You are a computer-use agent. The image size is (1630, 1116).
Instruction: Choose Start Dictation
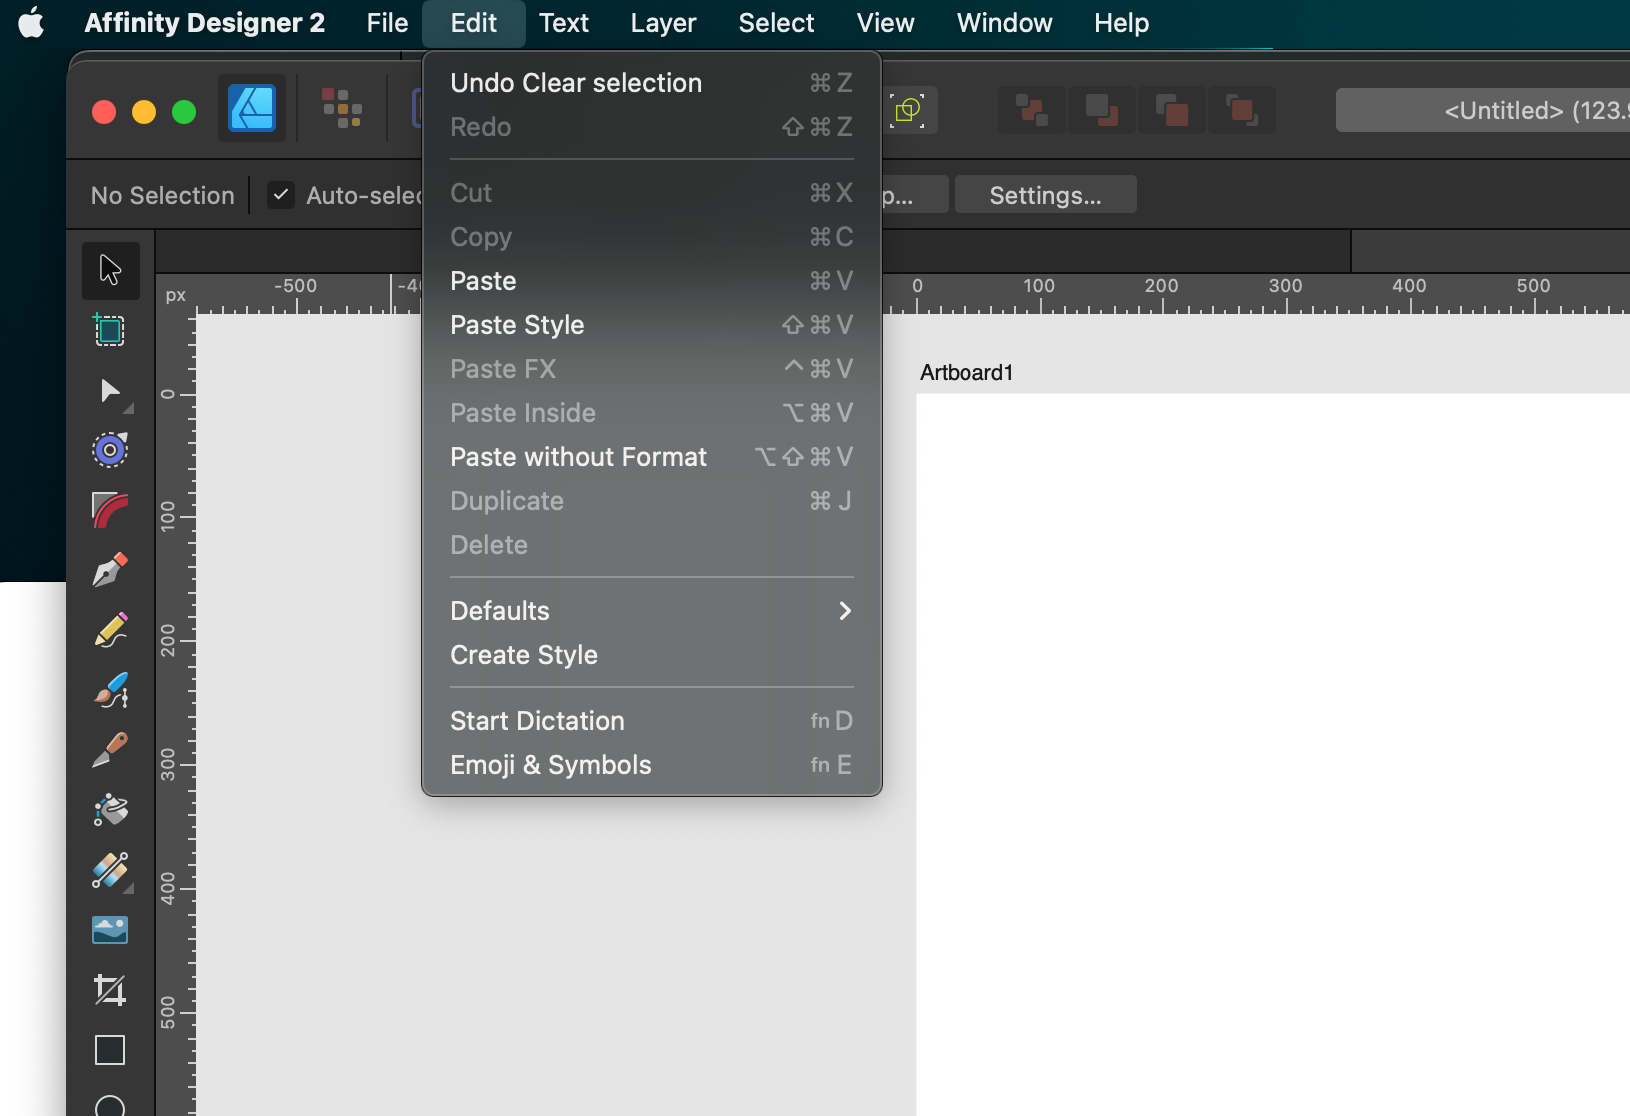click(652, 721)
